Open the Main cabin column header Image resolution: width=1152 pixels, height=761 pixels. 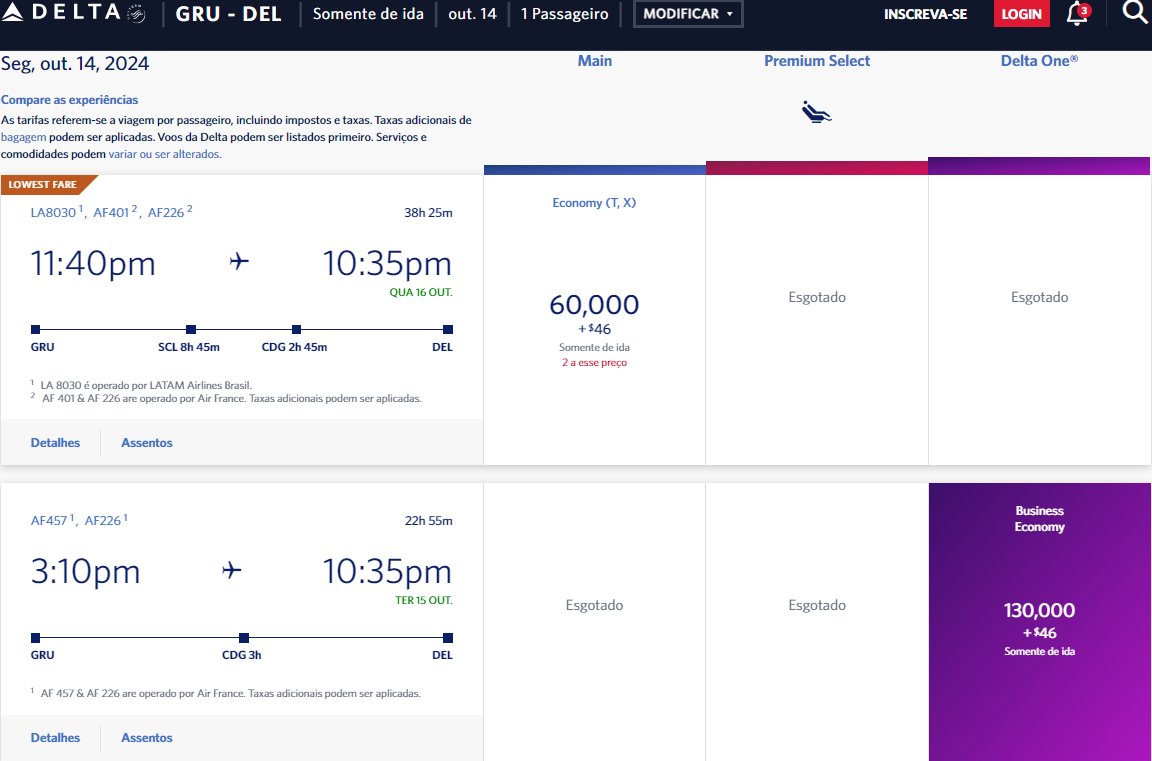pos(594,61)
